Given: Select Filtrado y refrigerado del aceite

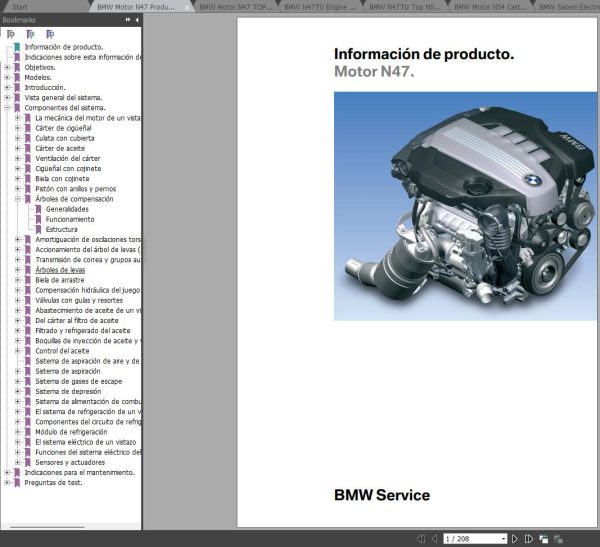Looking at the screenshot, I should point(83,331).
